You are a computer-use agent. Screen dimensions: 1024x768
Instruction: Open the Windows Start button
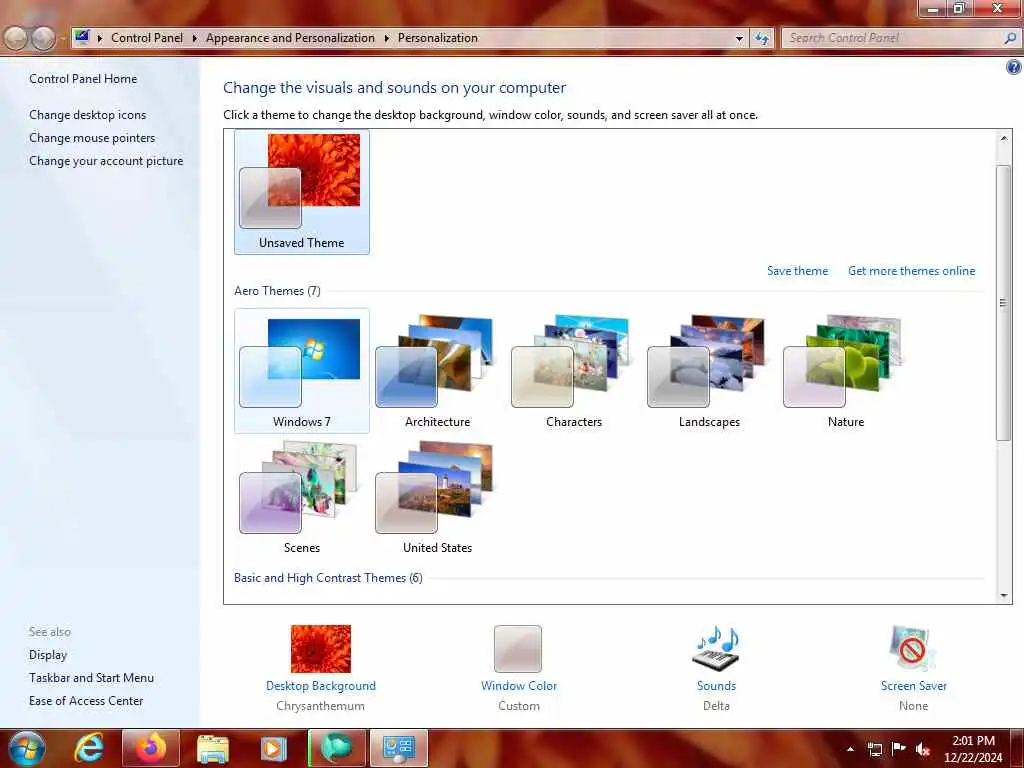(x=27, y=748)
